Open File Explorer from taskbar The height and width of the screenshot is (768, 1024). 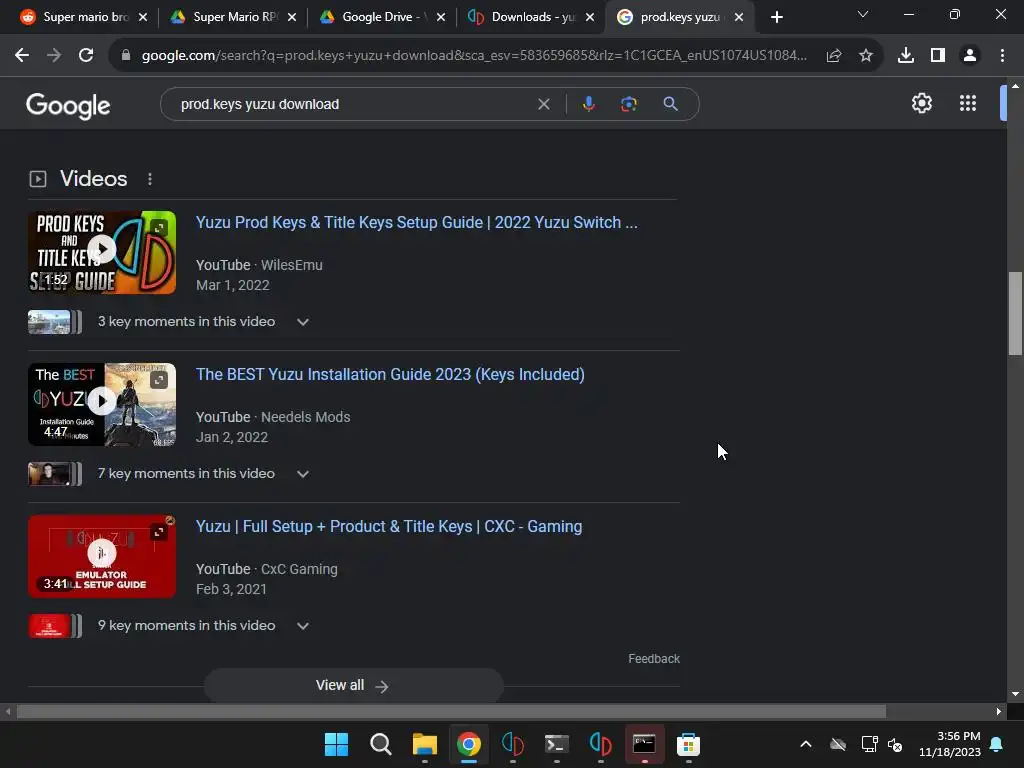(424, 744)
